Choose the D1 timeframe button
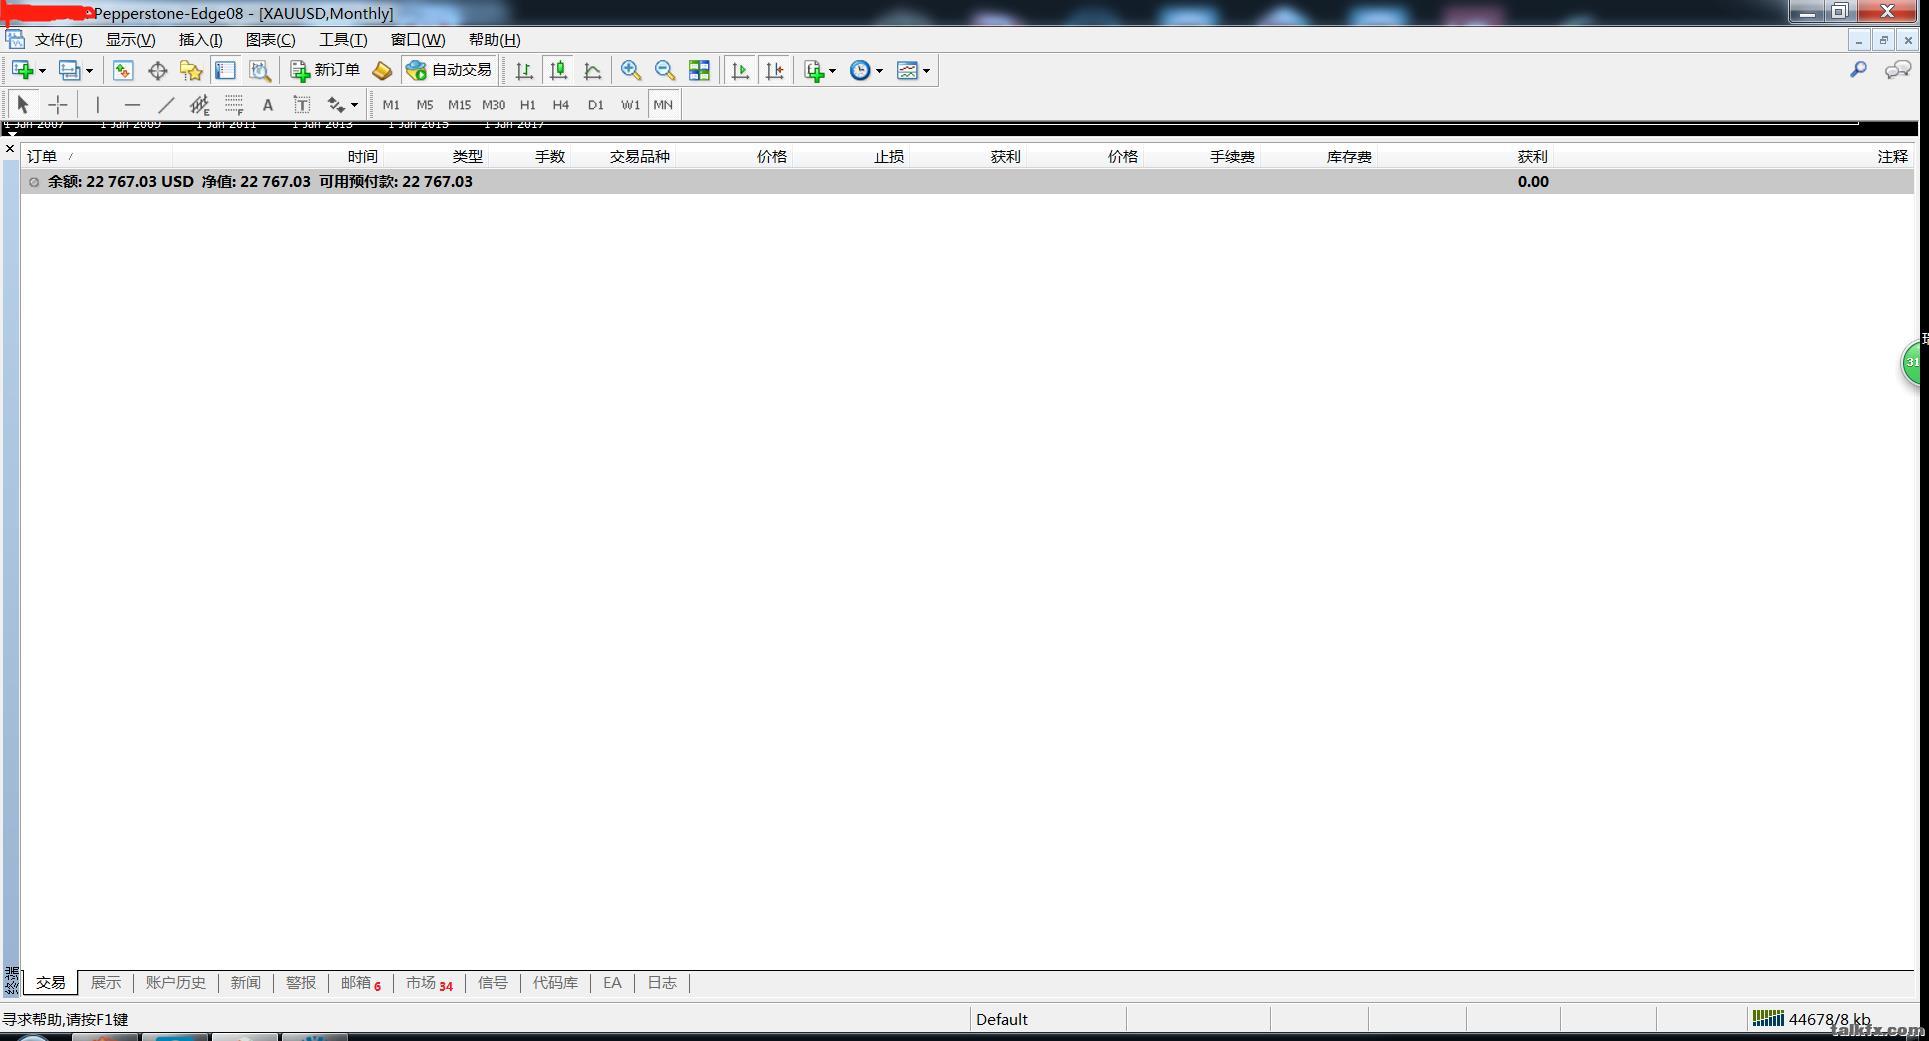The height and width of the screenshot is (1041, 1929). pyautogui.click(x=595, y=104)
